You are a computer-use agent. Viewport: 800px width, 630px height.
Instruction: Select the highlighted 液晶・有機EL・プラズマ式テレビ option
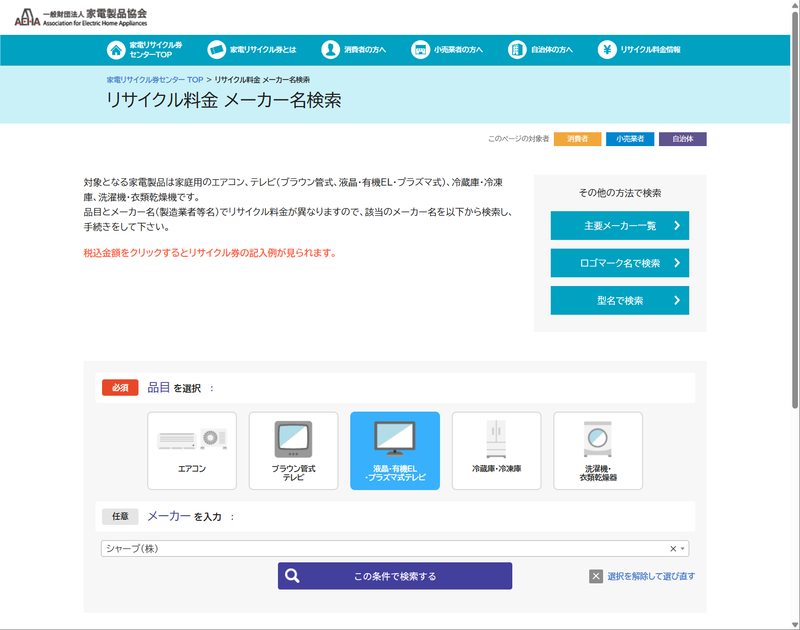[394, 450]
